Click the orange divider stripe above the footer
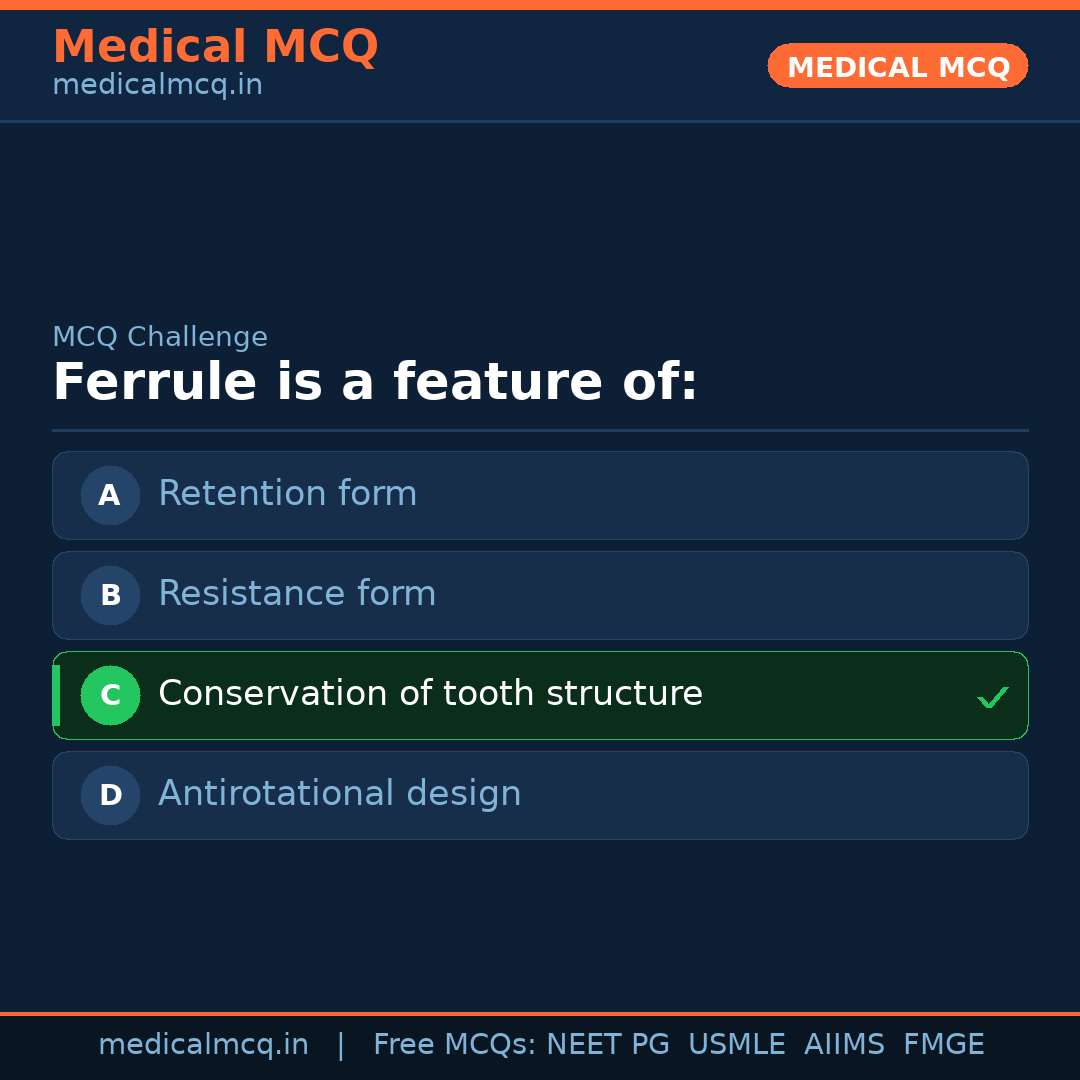This screenshot has width=1080, height=1080. (540, 1013)
